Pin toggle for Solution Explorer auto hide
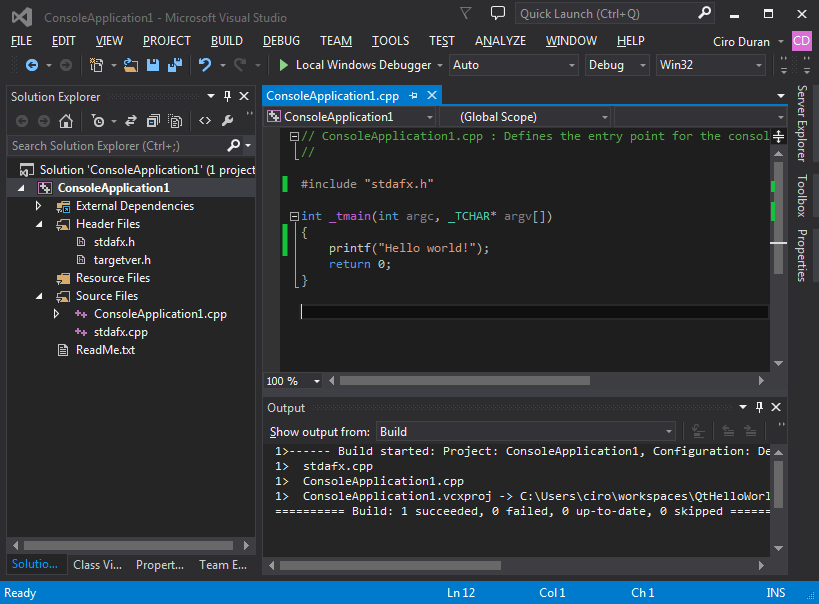 pos(227,96)
